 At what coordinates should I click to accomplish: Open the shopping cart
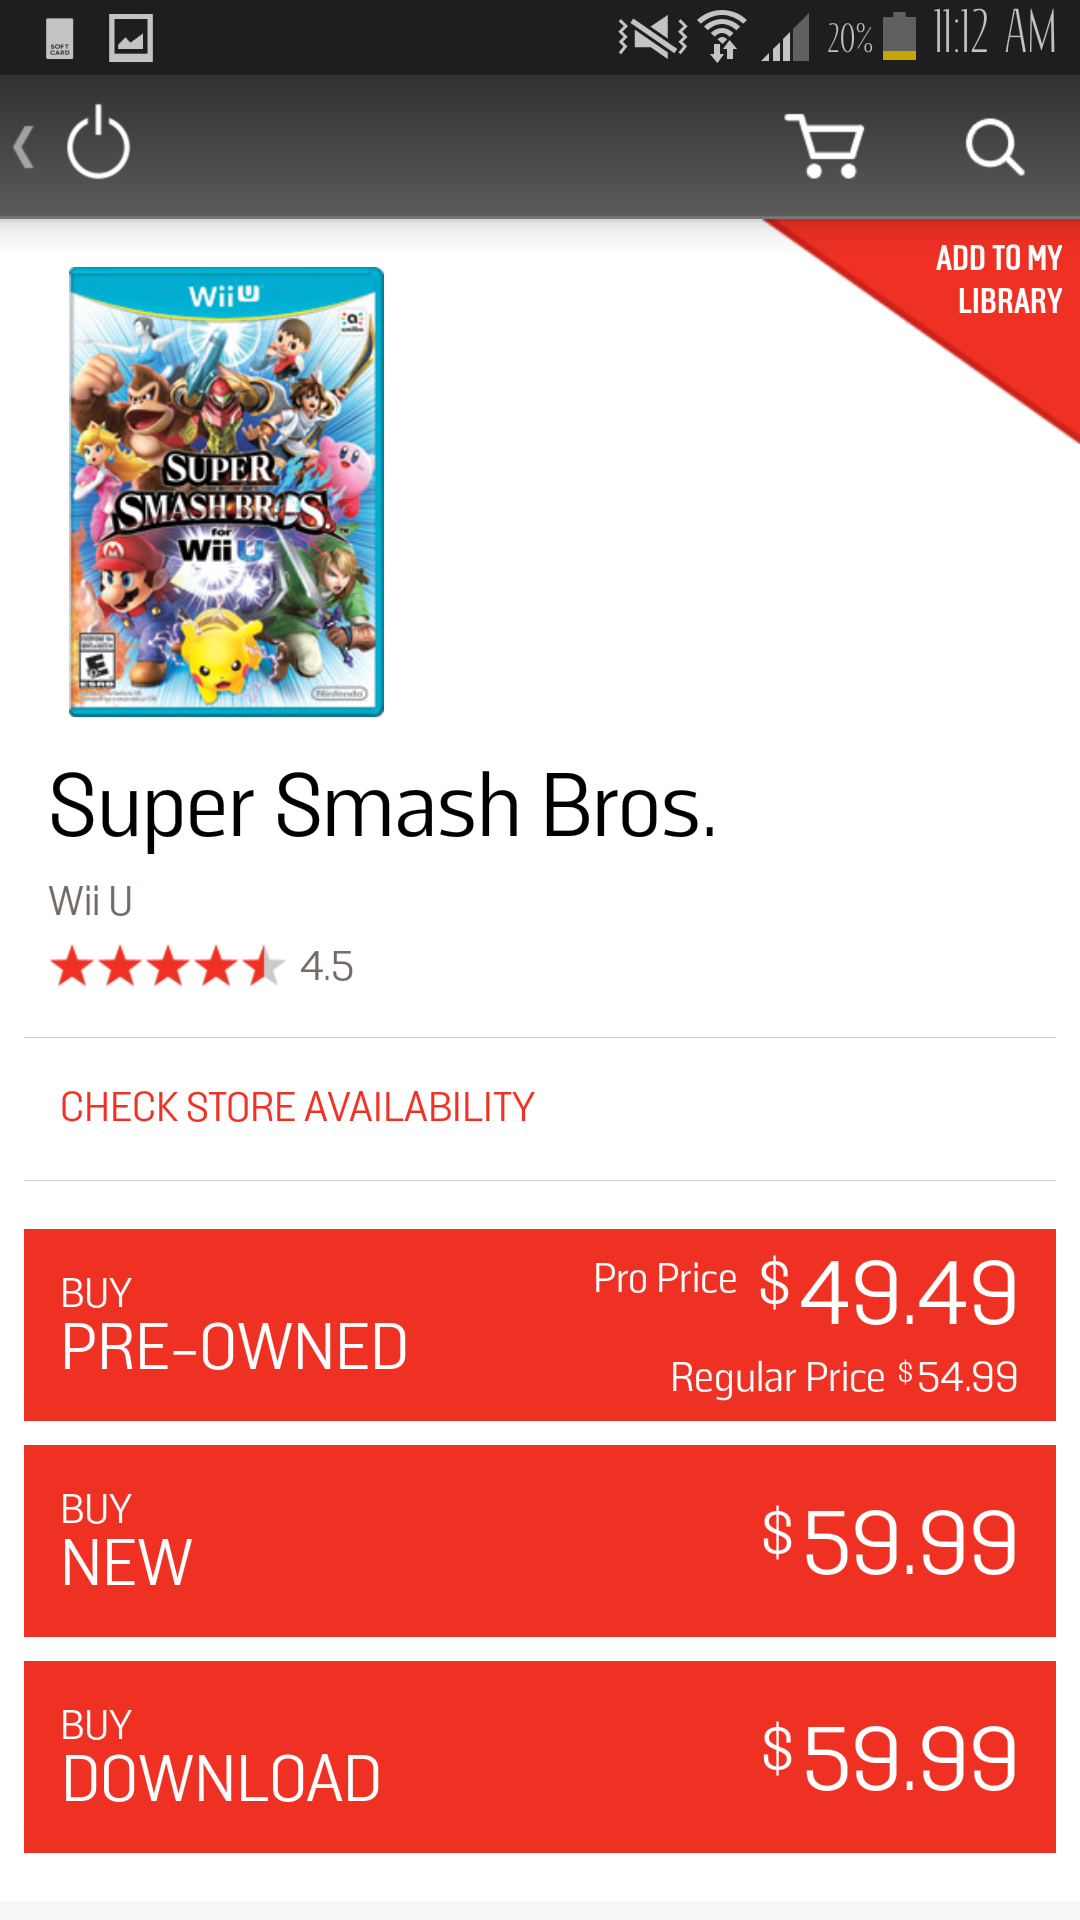click(825, 146)
